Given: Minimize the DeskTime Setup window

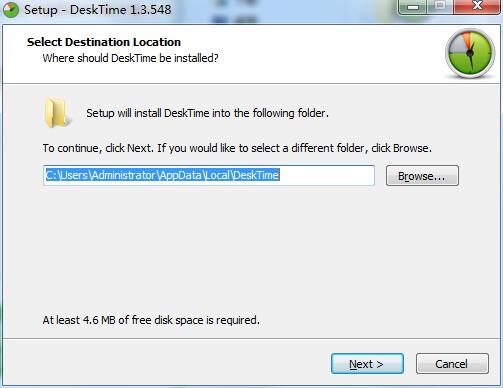Looking at the screenshot, I should pos(413,7).
